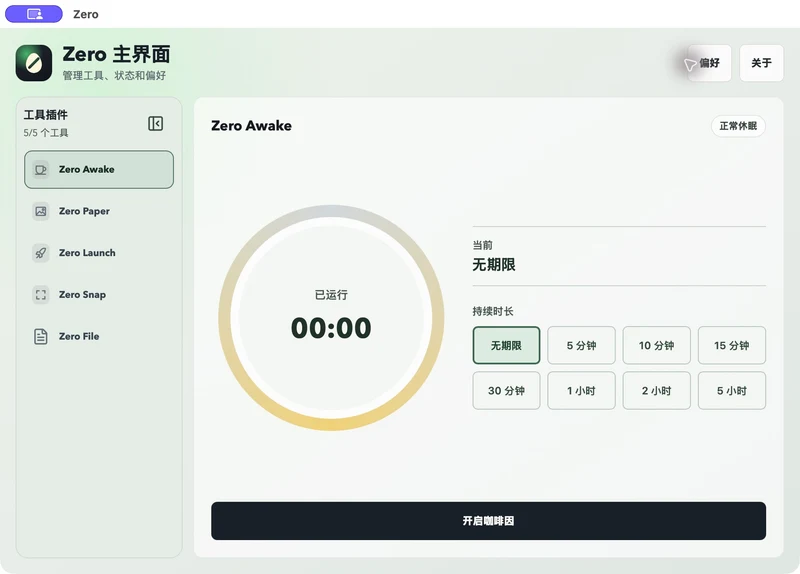The width and height of the screenshot is (800, 574).
Task: Click the Zero 主界面 title
Action: point(116,54)
